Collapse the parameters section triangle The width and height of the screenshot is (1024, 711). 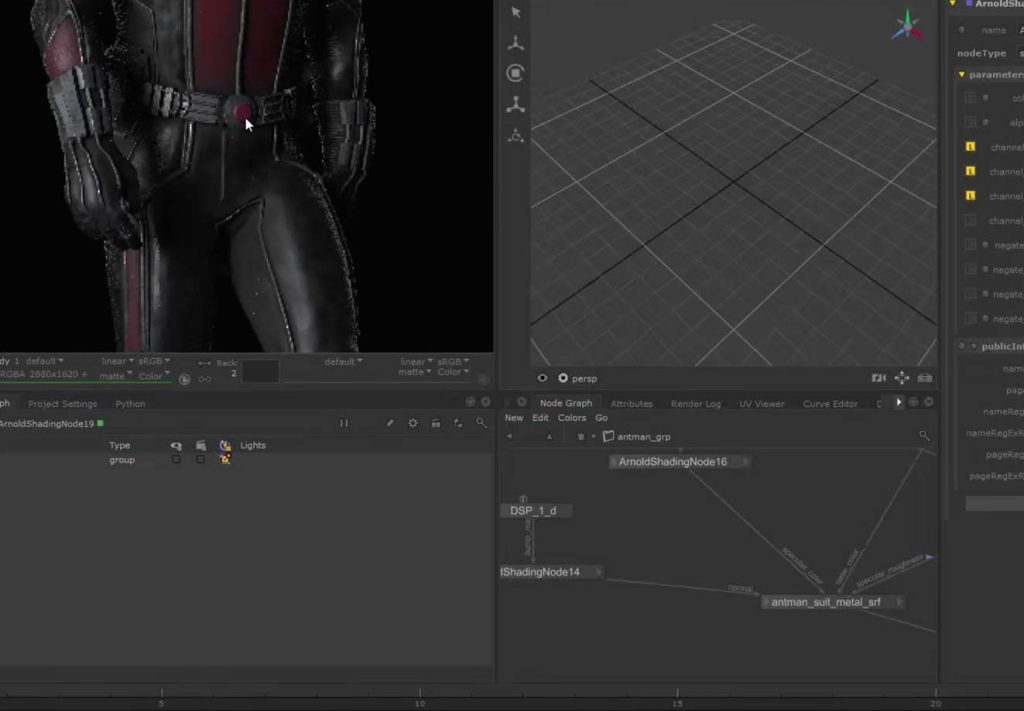(961, 75)
